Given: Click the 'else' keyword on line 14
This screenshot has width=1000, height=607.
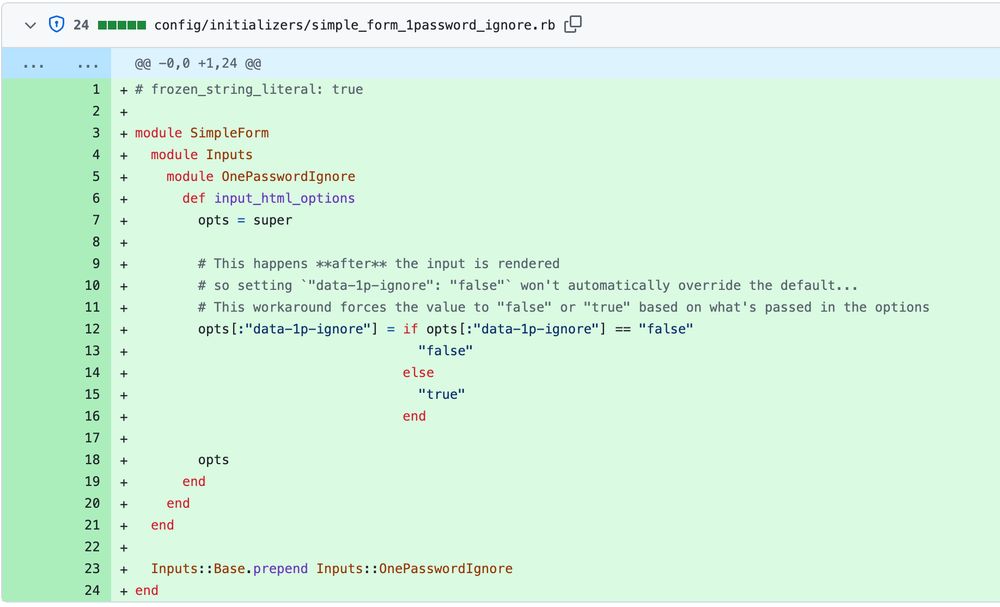Looking at the screenshot, I should 418,372.
